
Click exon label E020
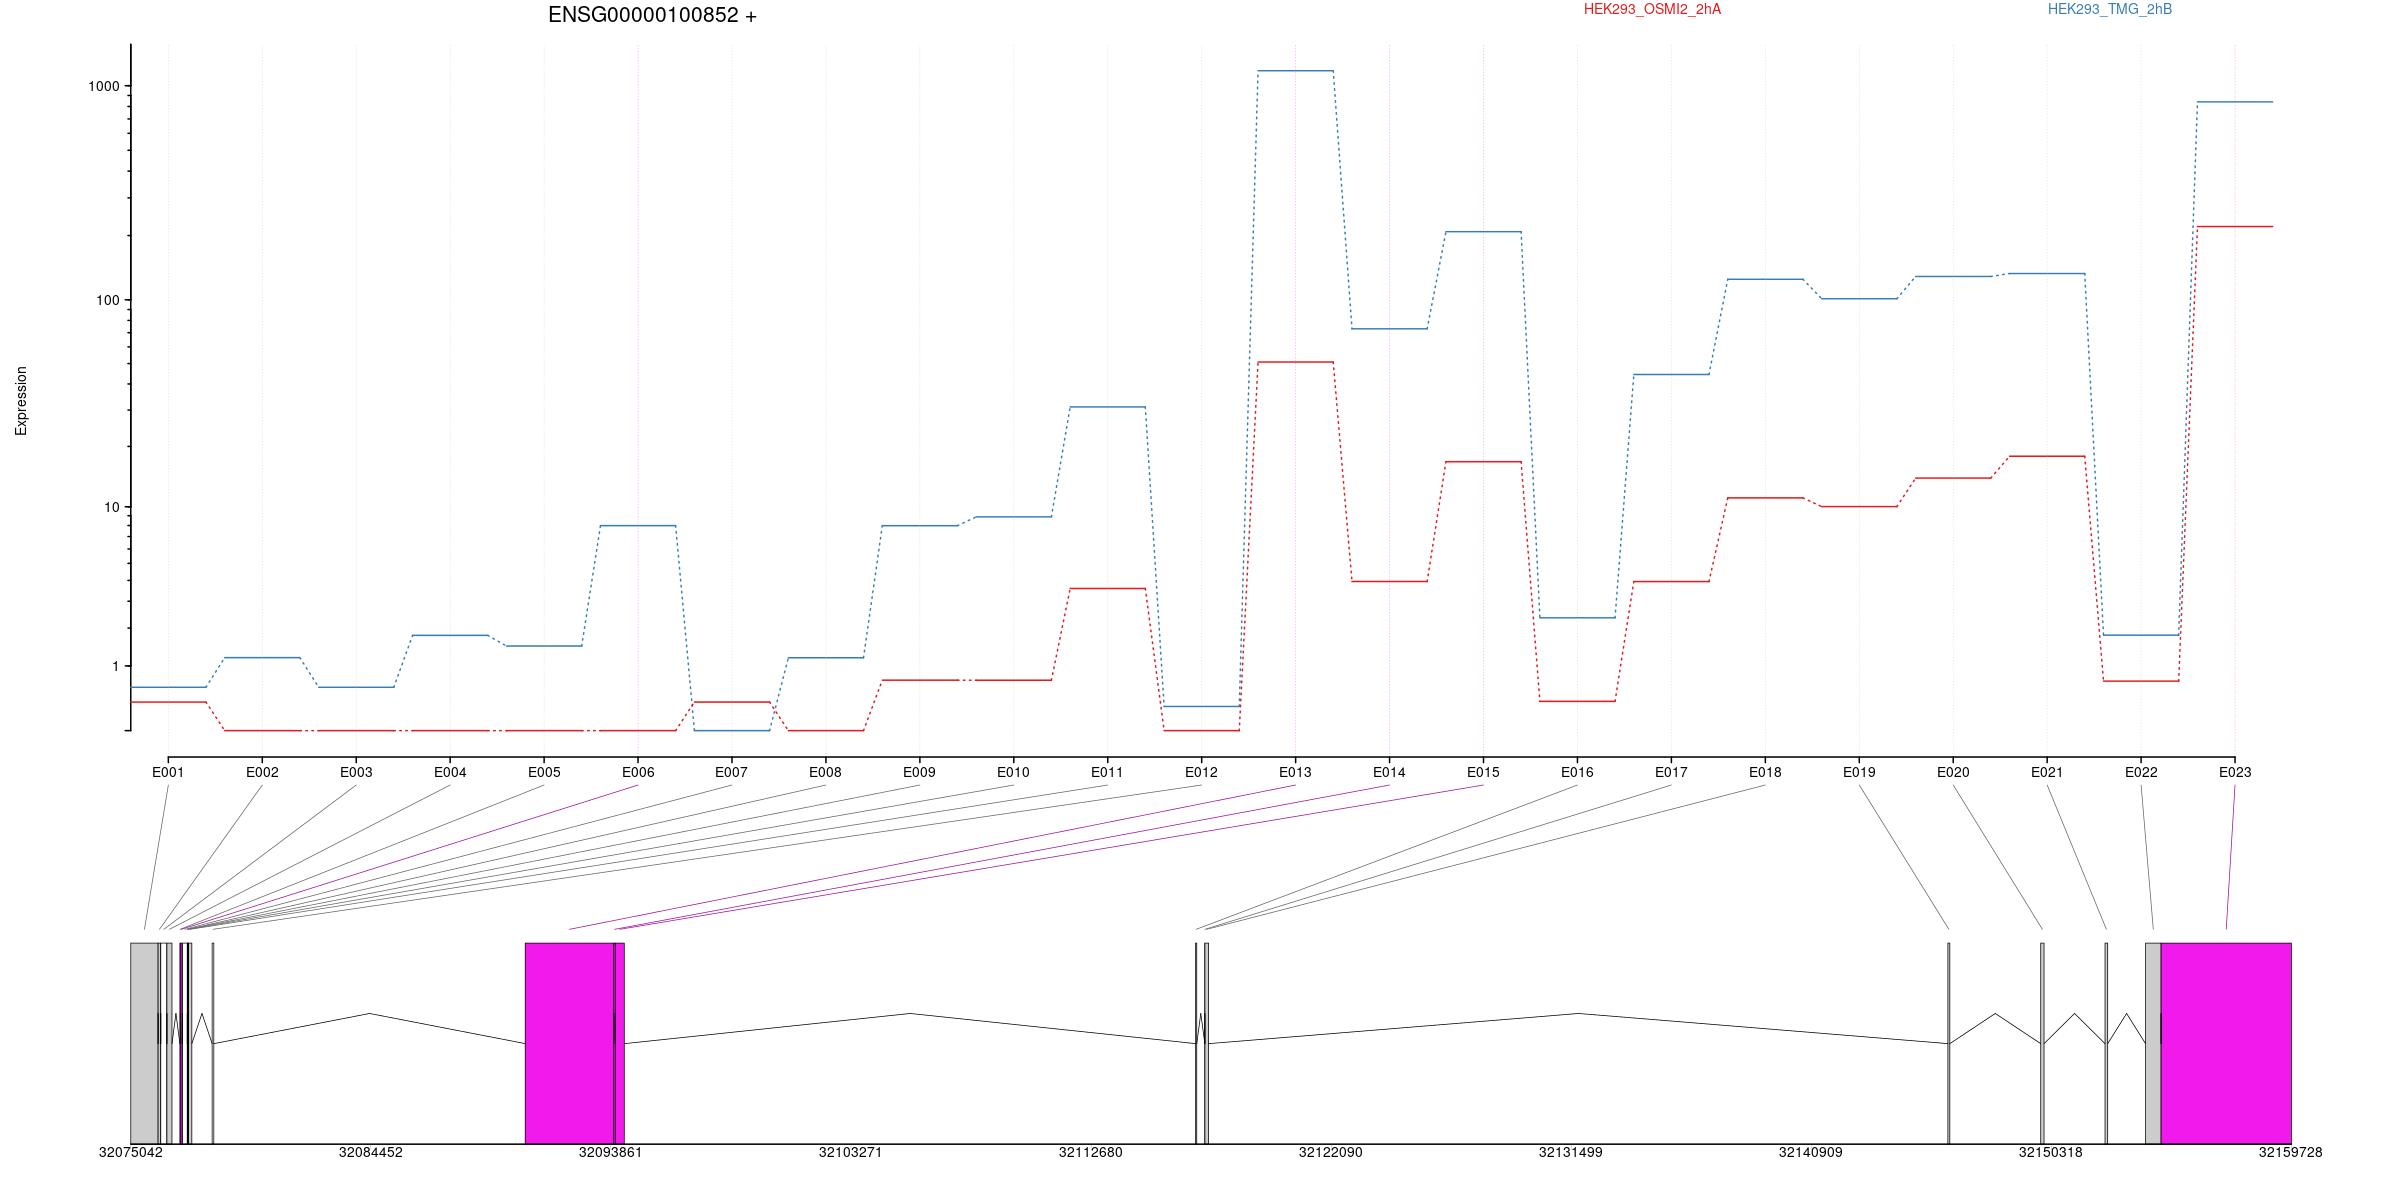pyautogui.click(x=1953, y=772)
